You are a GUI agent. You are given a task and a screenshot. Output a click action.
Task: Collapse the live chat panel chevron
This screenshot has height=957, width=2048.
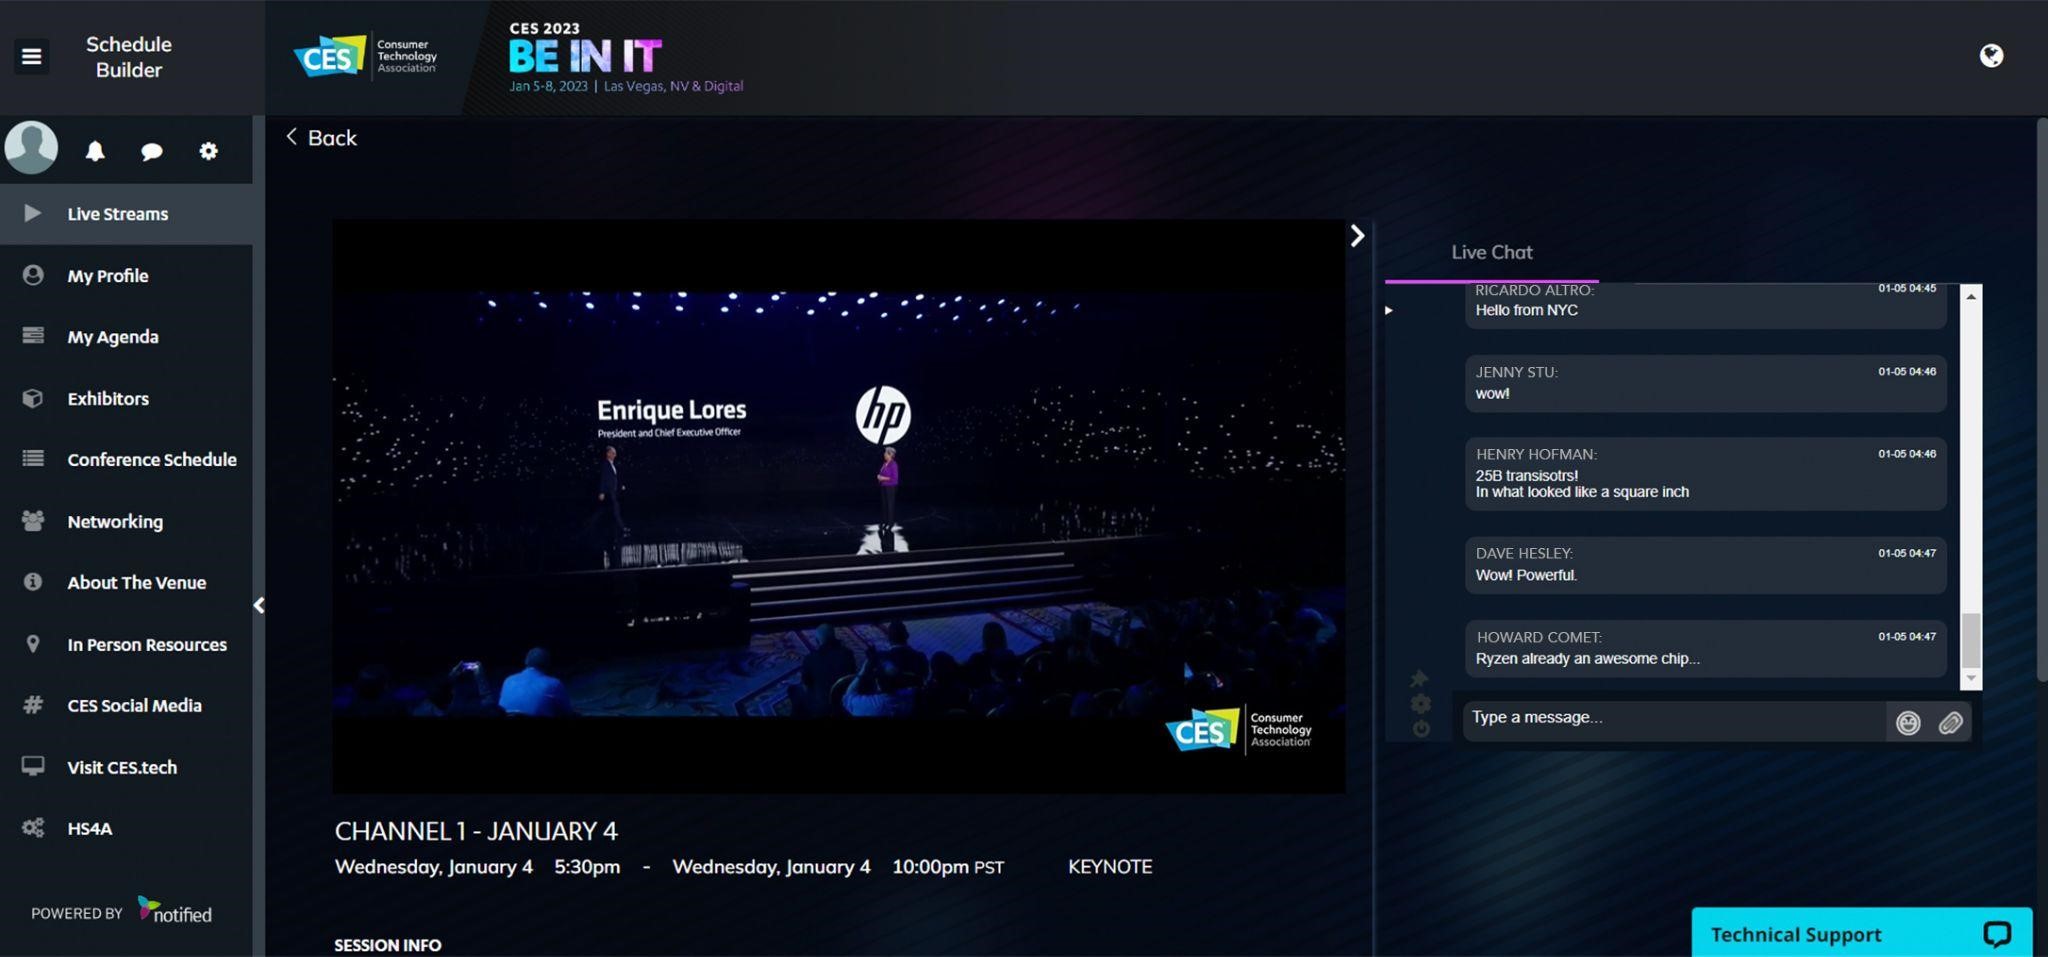1357,236
